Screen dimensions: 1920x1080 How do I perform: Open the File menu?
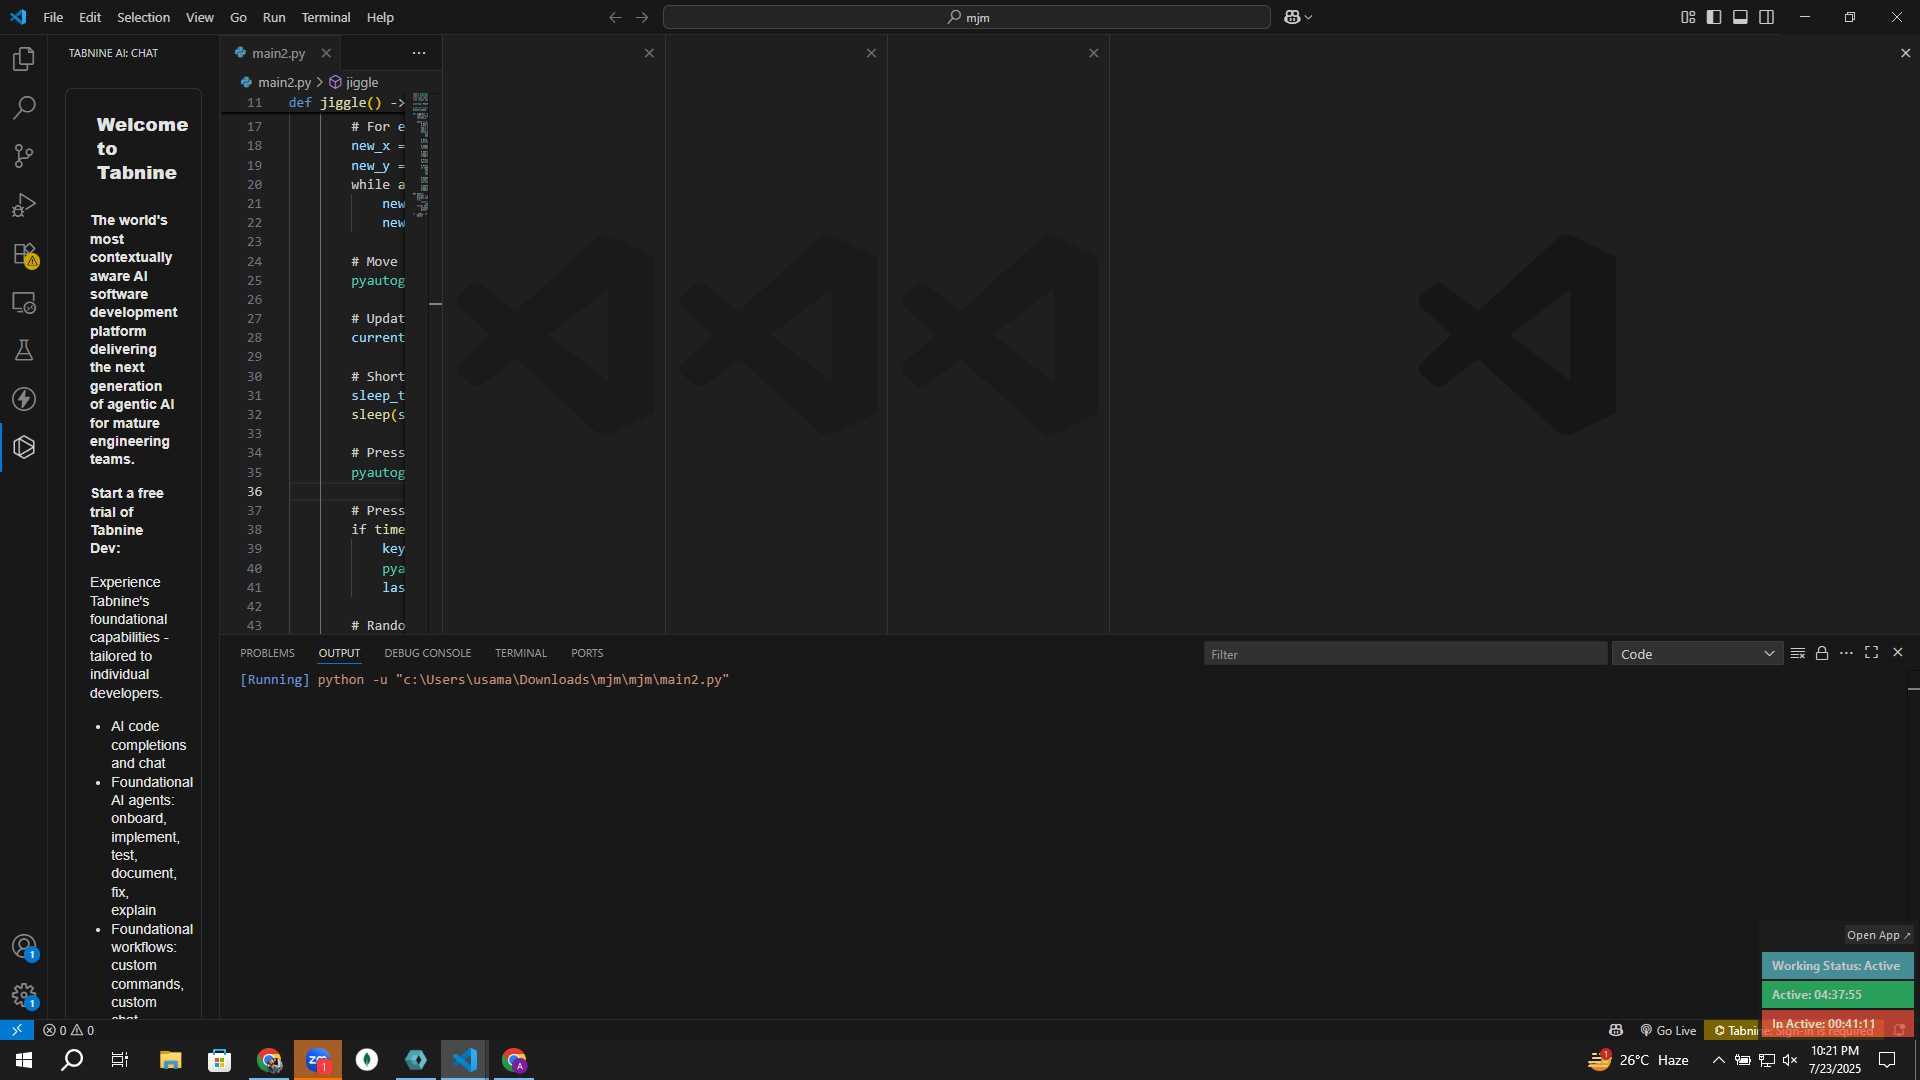coord(53,17)
